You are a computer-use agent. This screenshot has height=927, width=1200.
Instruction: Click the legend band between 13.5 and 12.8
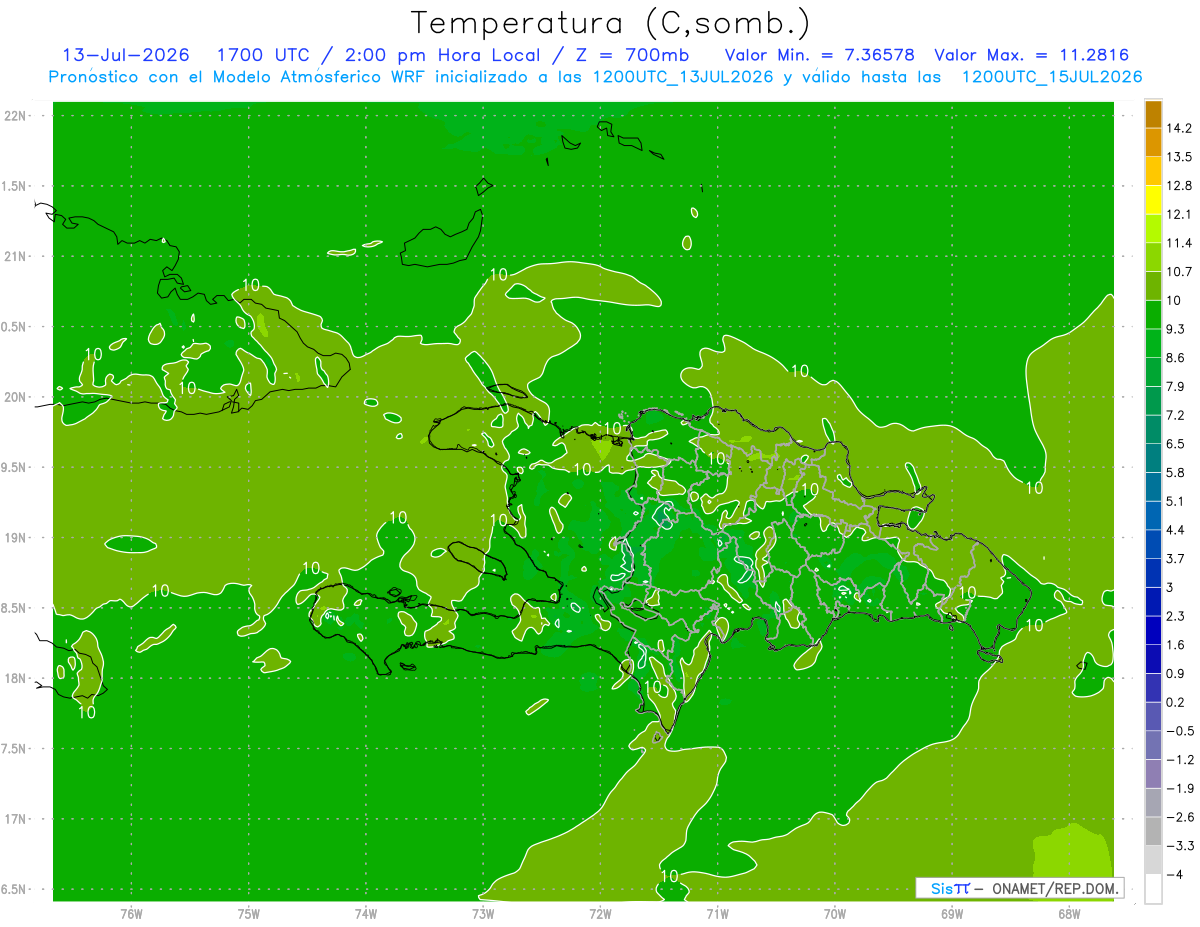[1153, 171]
